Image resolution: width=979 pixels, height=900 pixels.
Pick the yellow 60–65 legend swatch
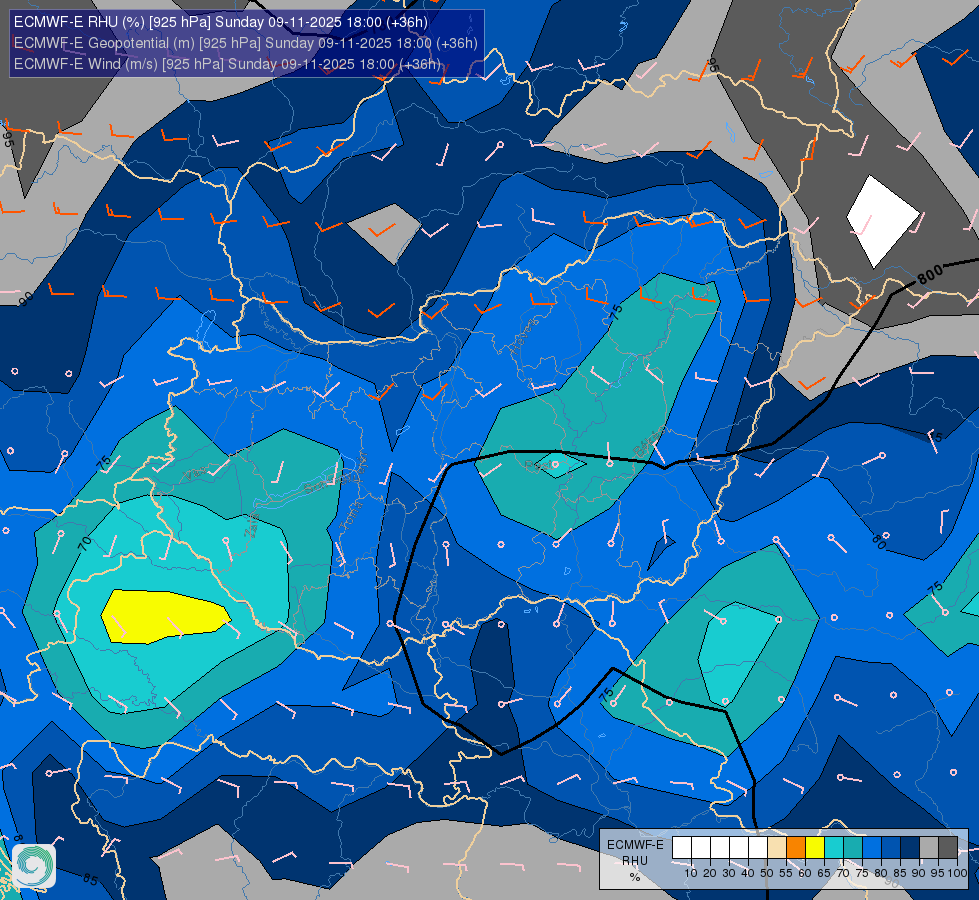tap(815, 848)
